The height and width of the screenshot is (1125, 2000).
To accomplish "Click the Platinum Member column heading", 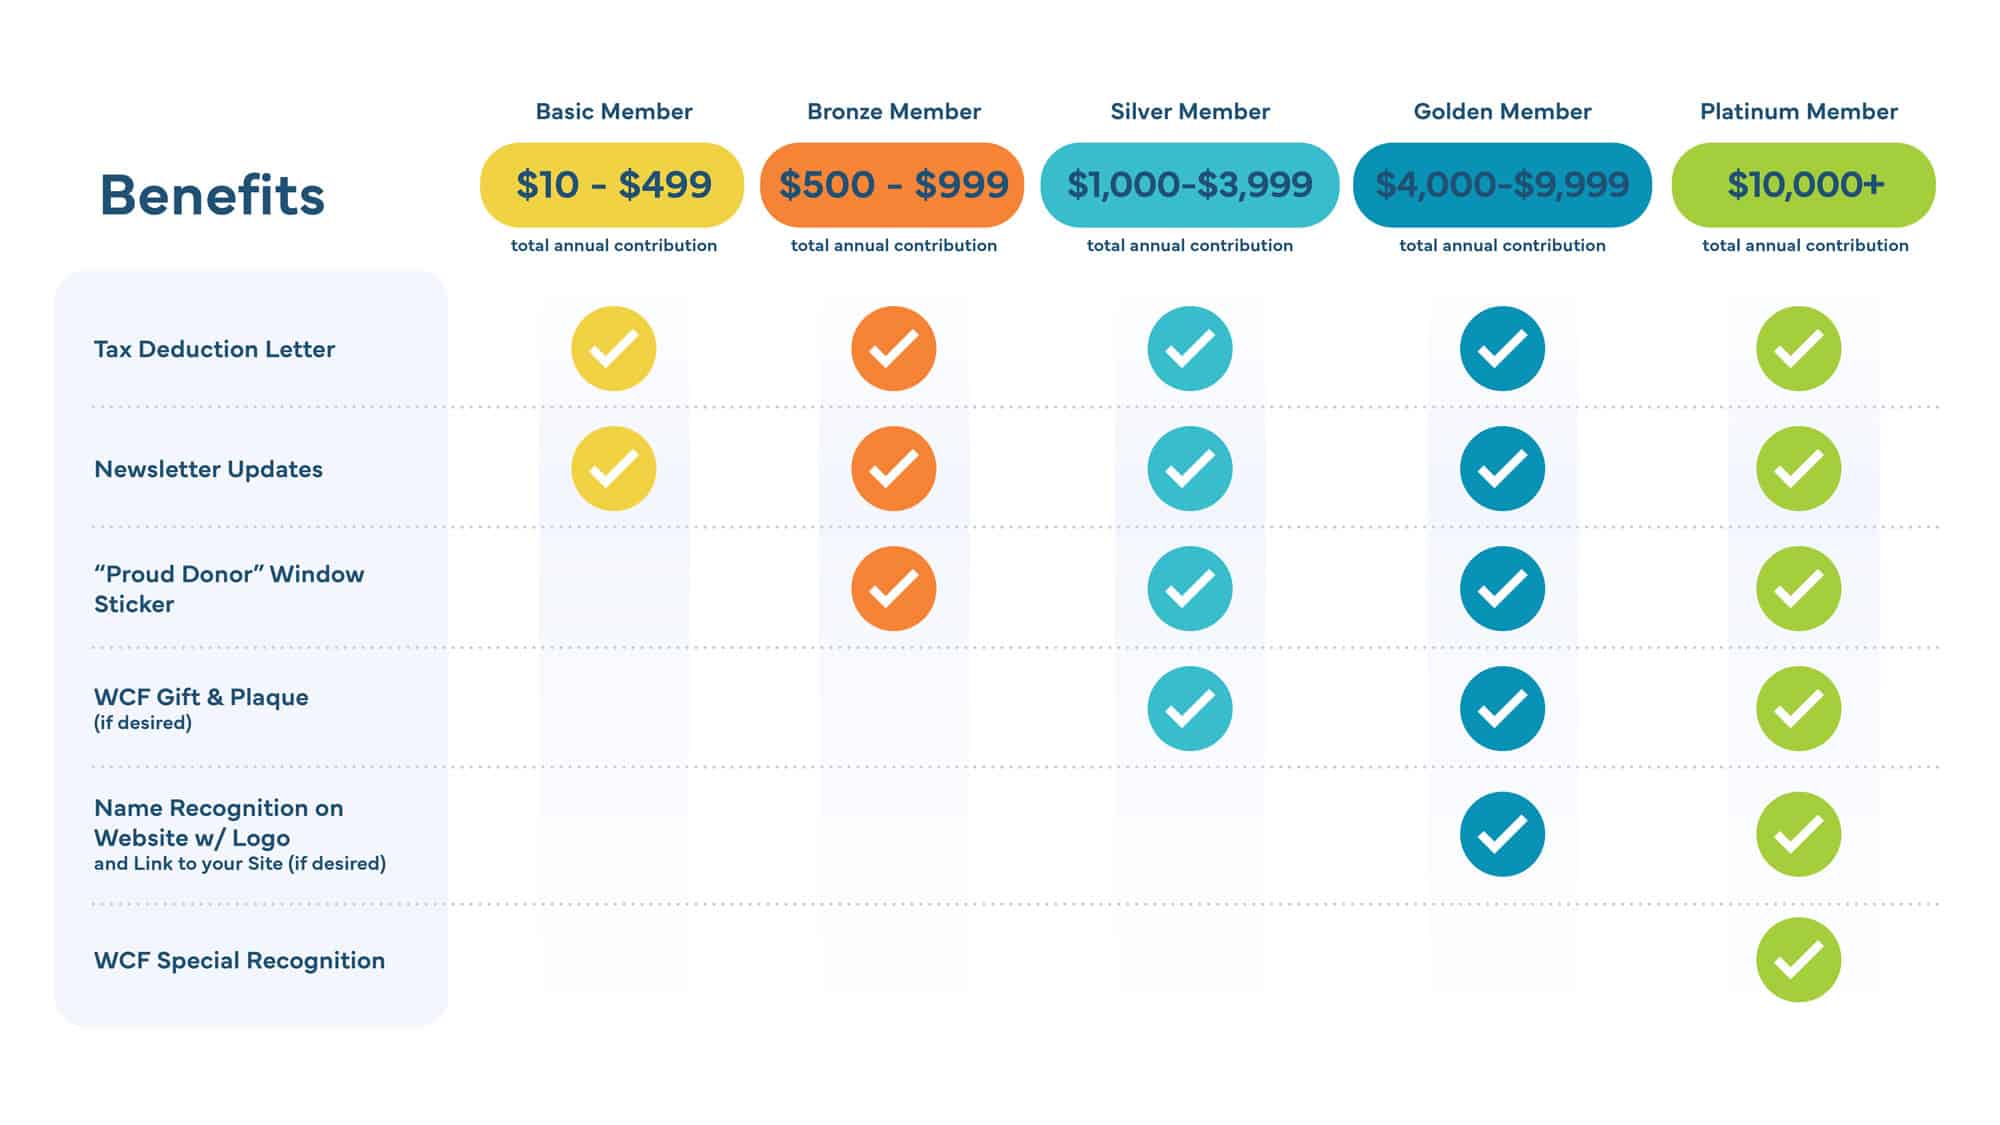I will [1798, 111].
